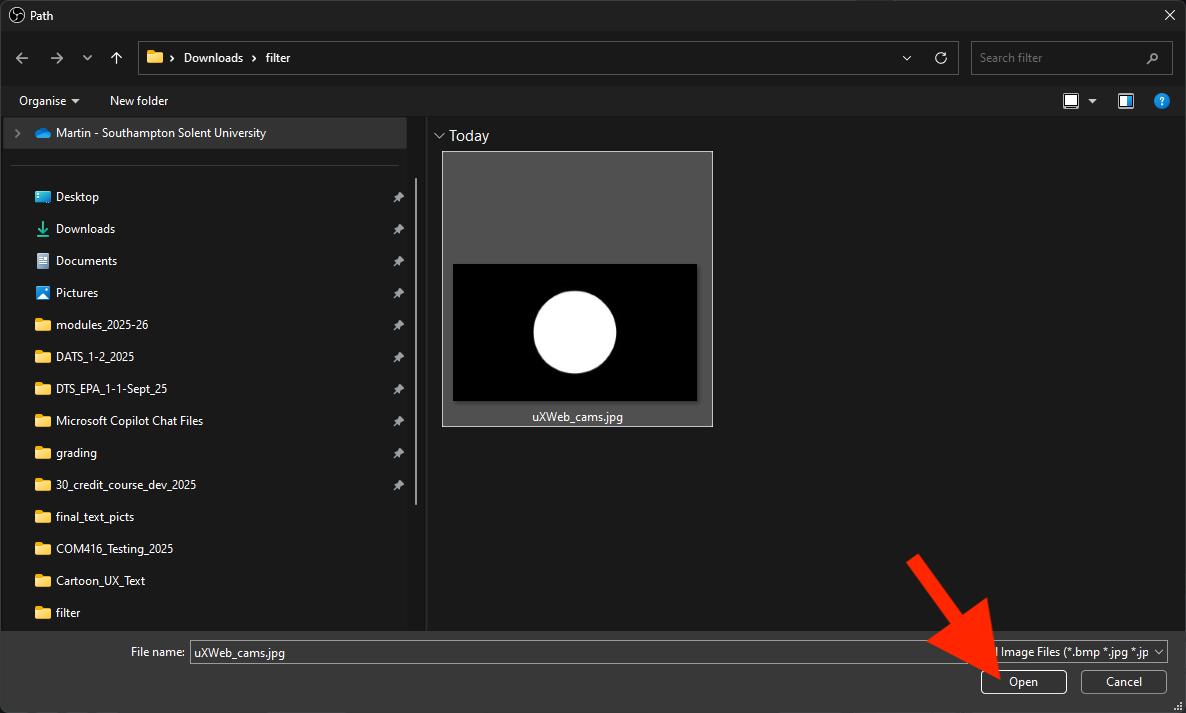The image size is (1186, 713).
Task: Click the Back navigation arrow
Action: (23, 58)
